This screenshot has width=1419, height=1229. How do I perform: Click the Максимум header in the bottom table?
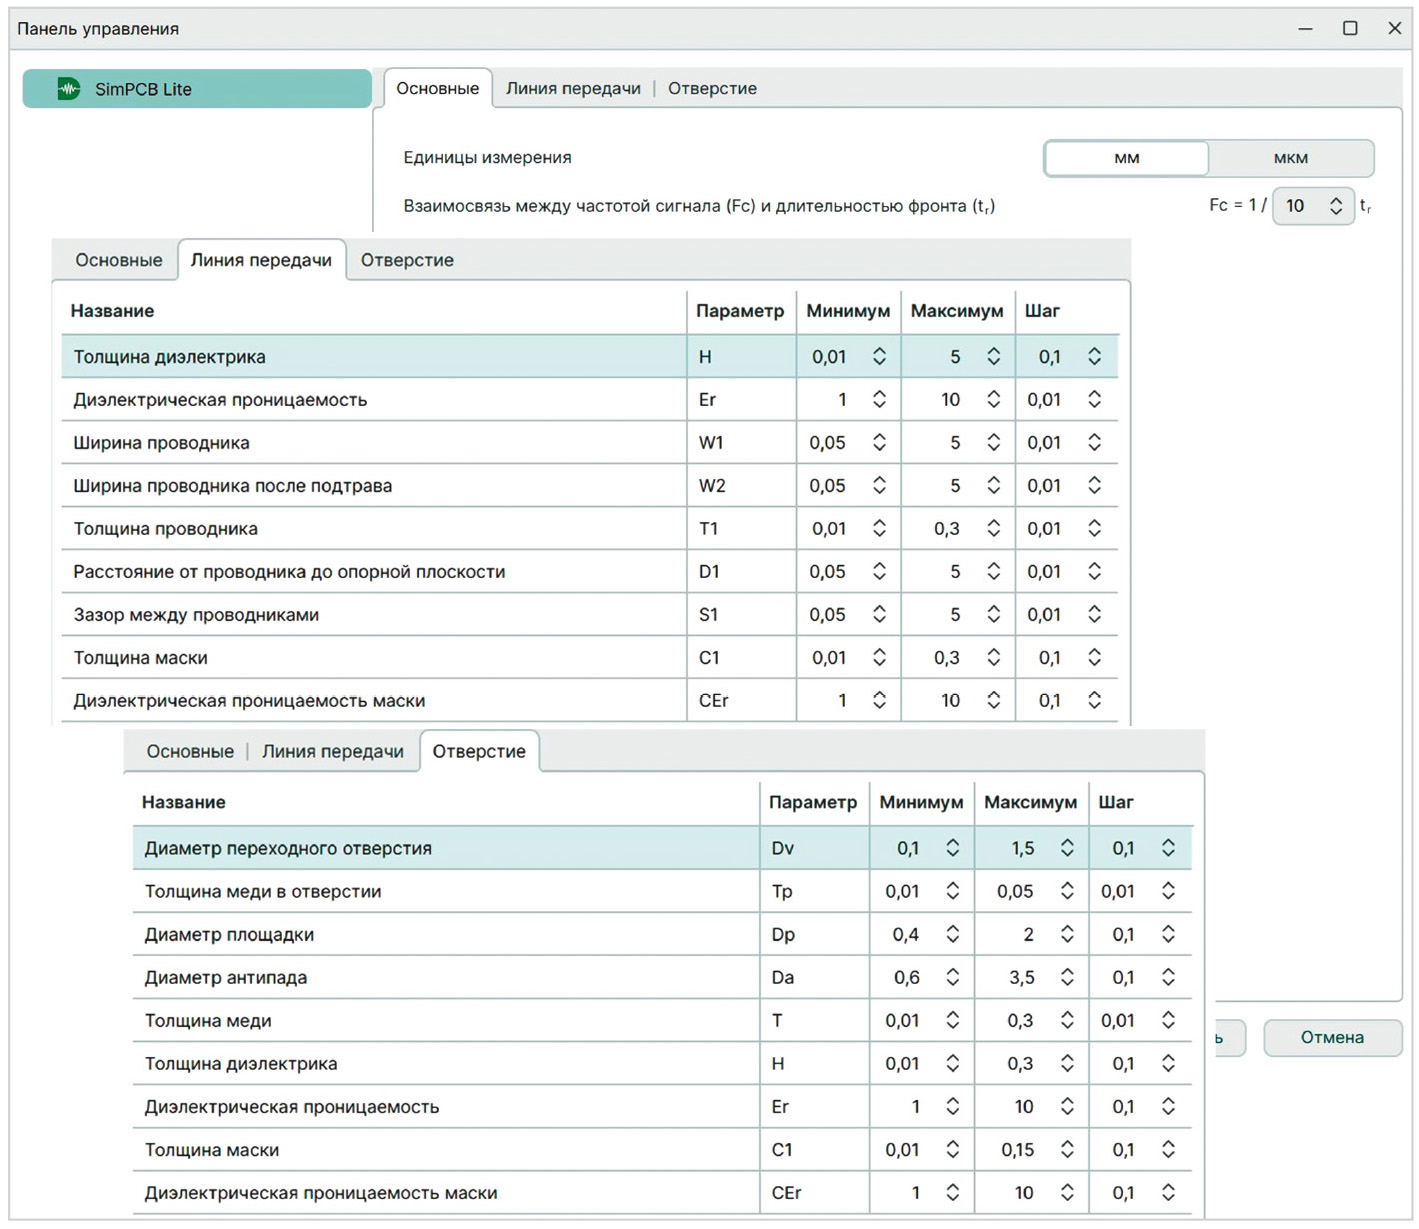[1030, 802]
